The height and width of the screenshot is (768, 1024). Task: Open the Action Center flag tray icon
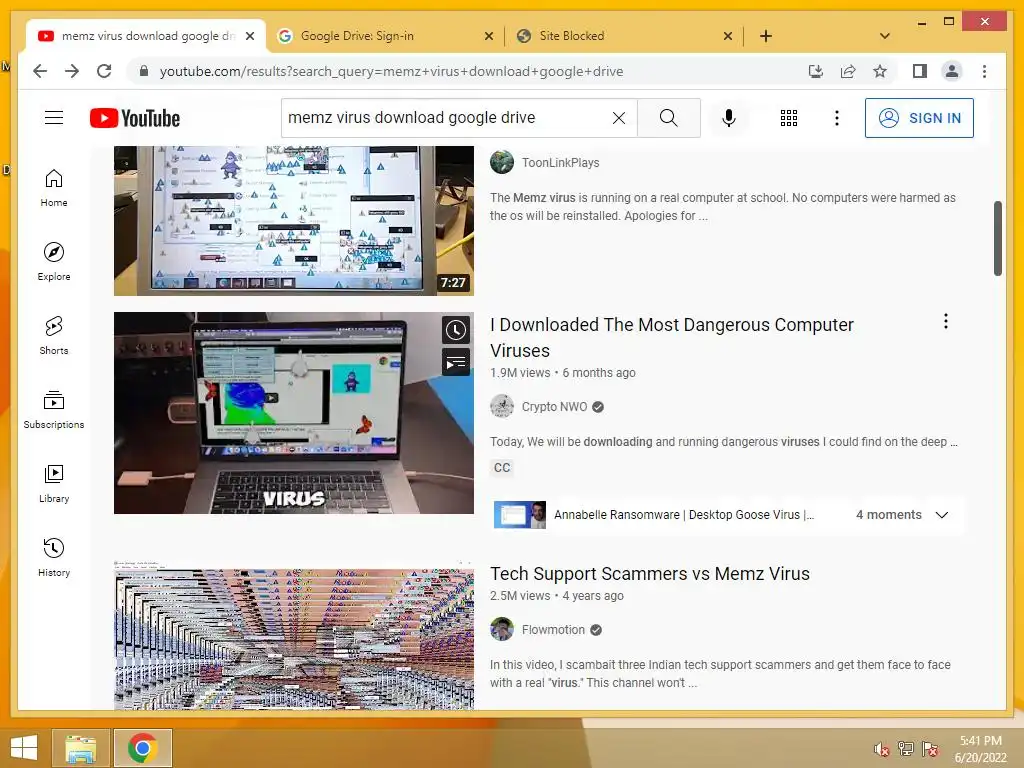pos(930,749)
